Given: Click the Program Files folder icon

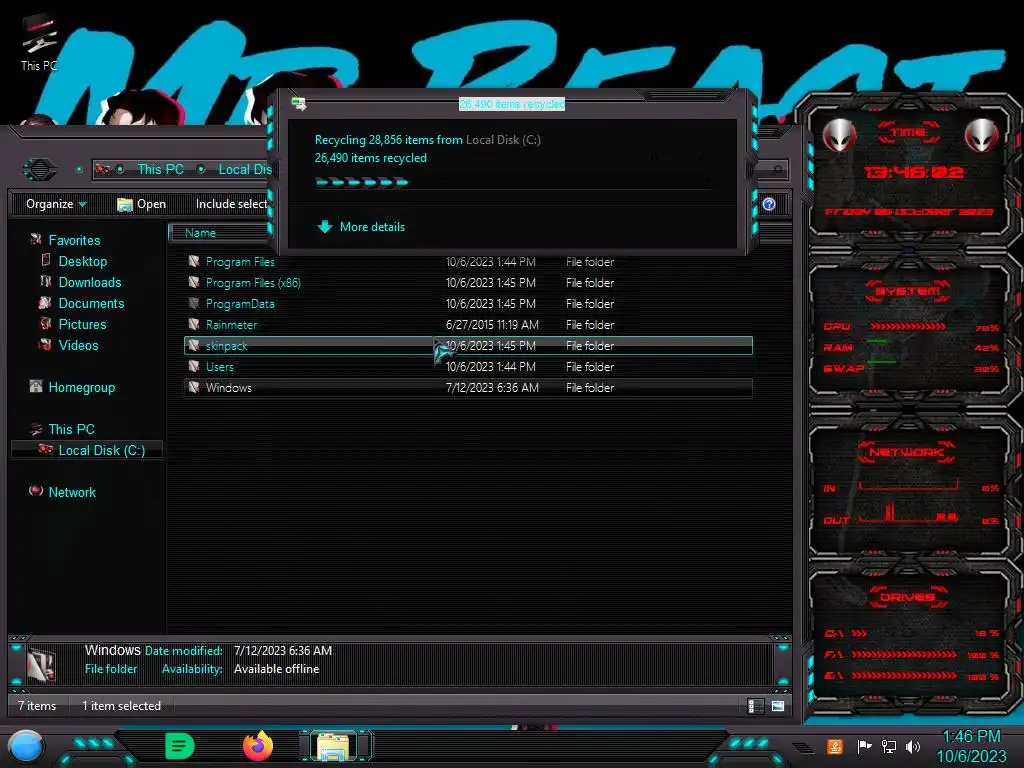Looking at the screenshot, I should 194,261.
